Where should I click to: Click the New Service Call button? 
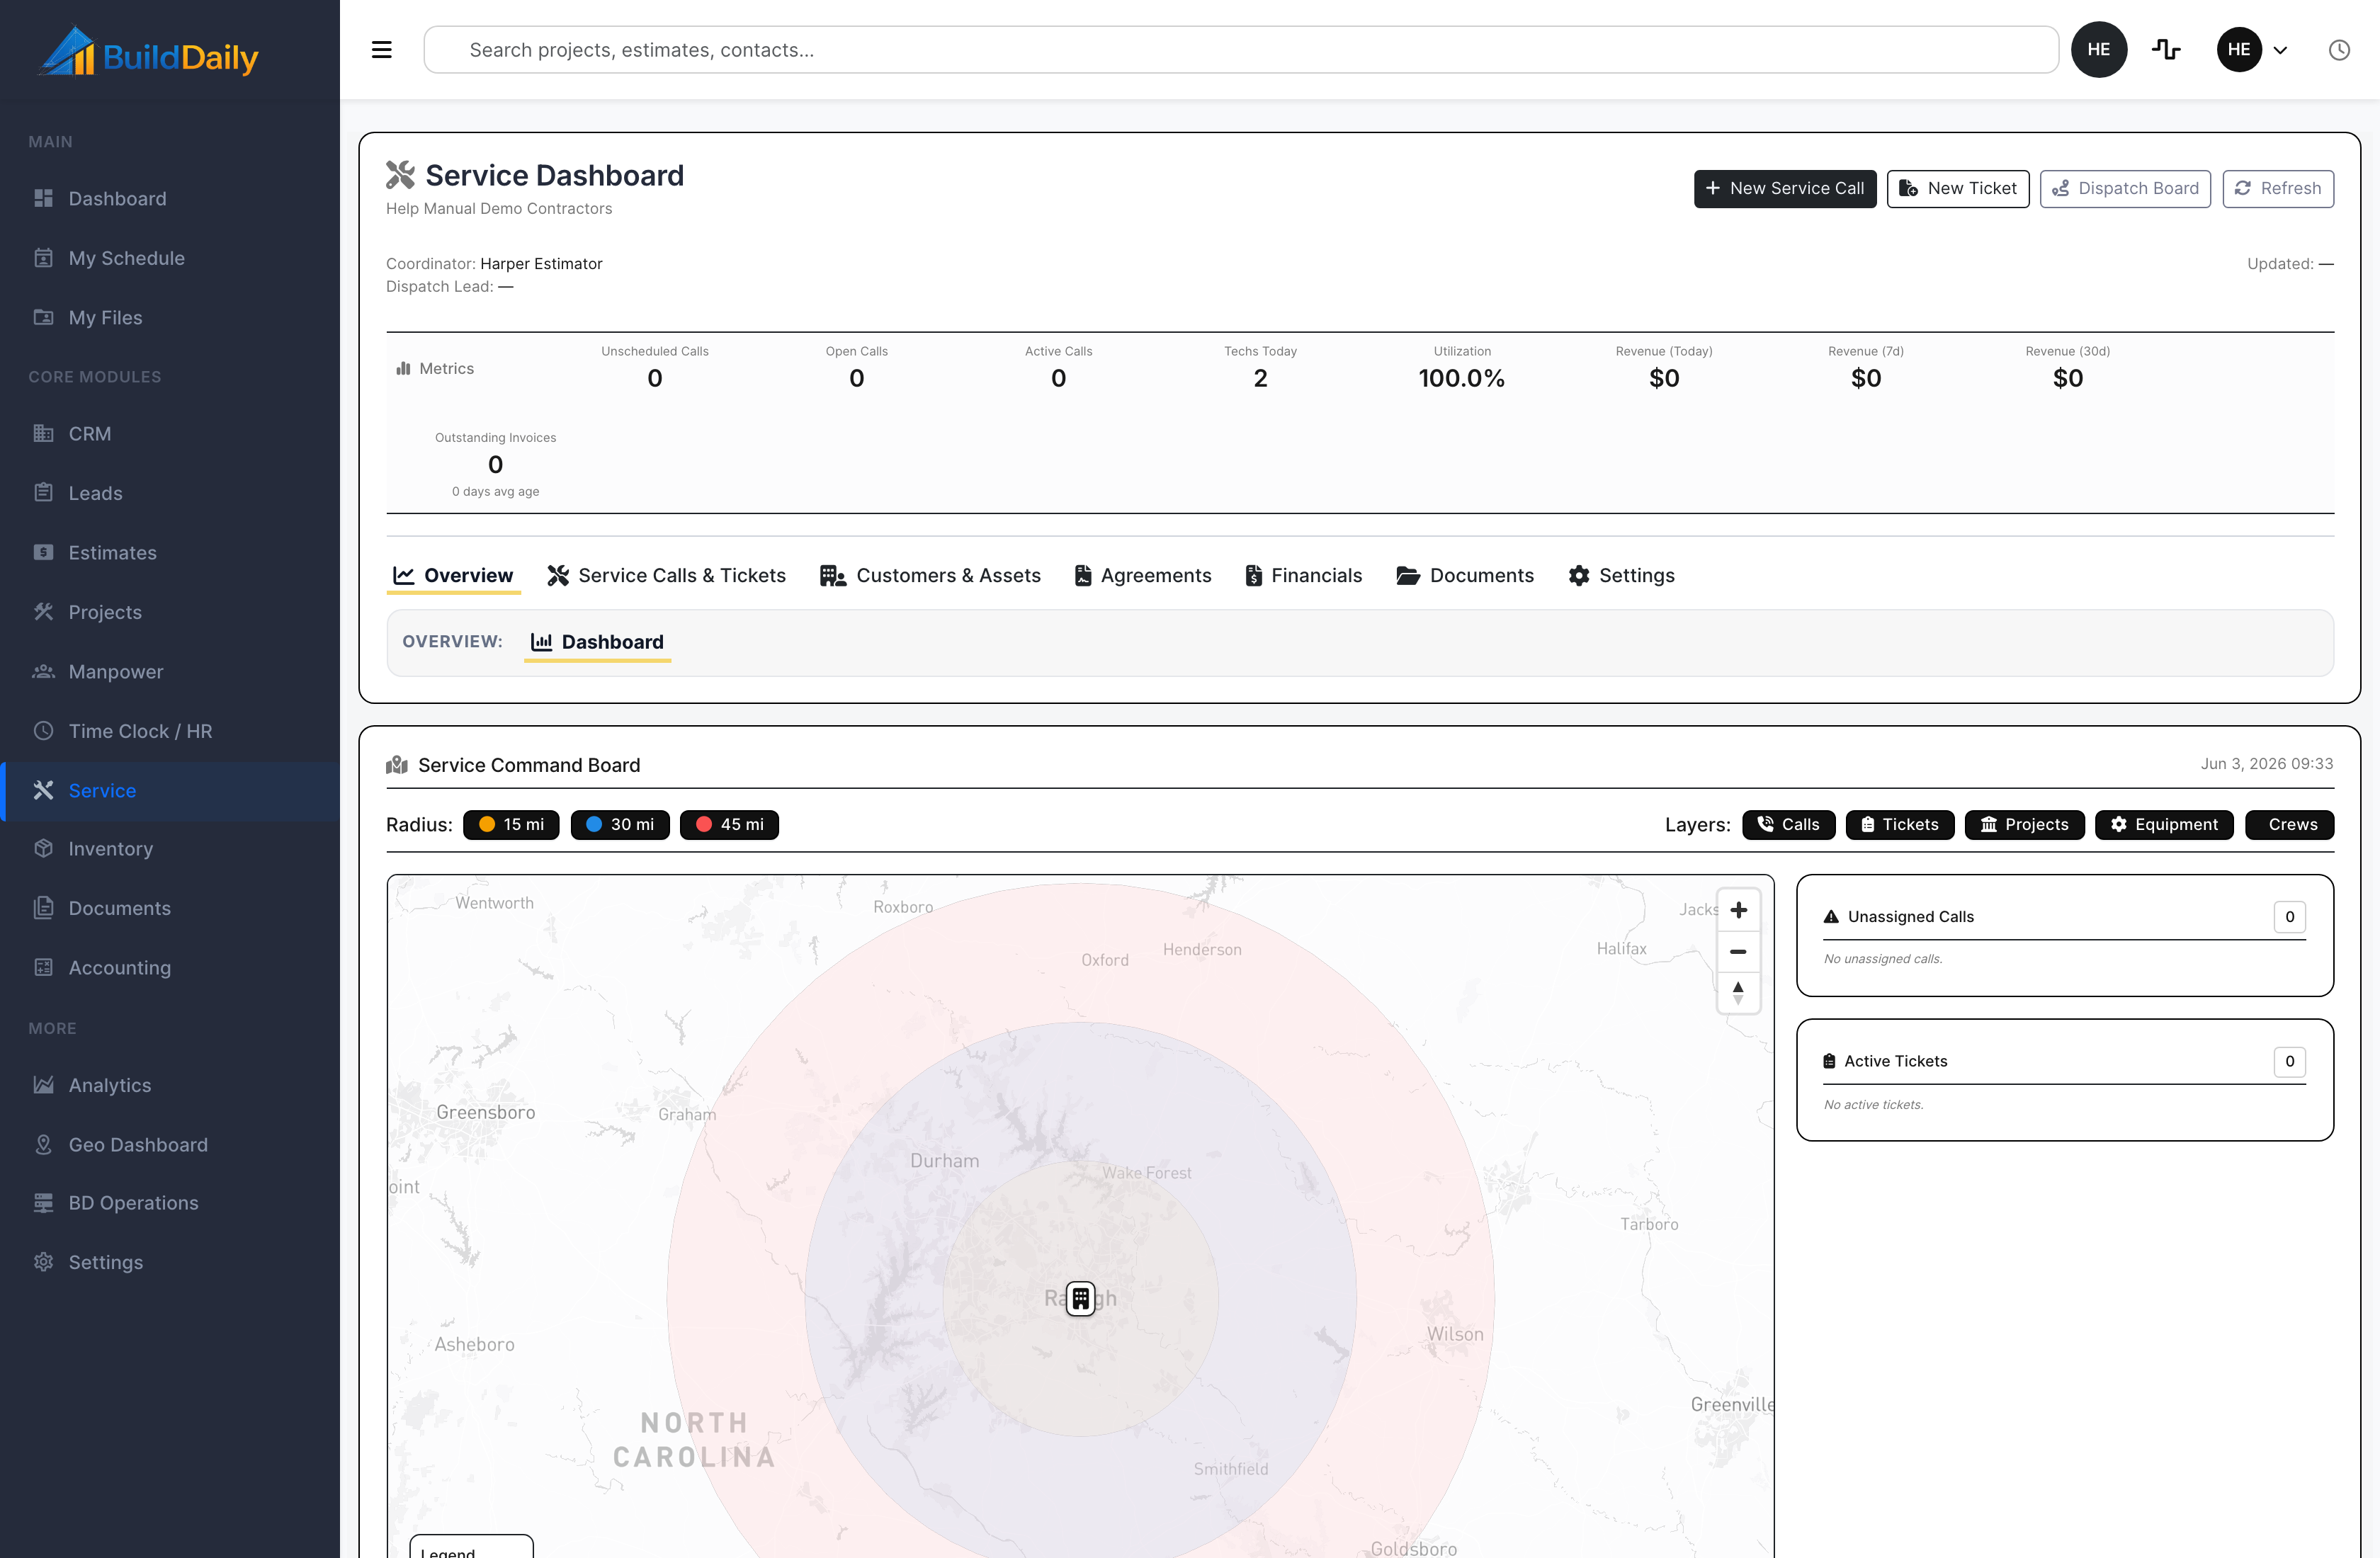click(1785, 188)
